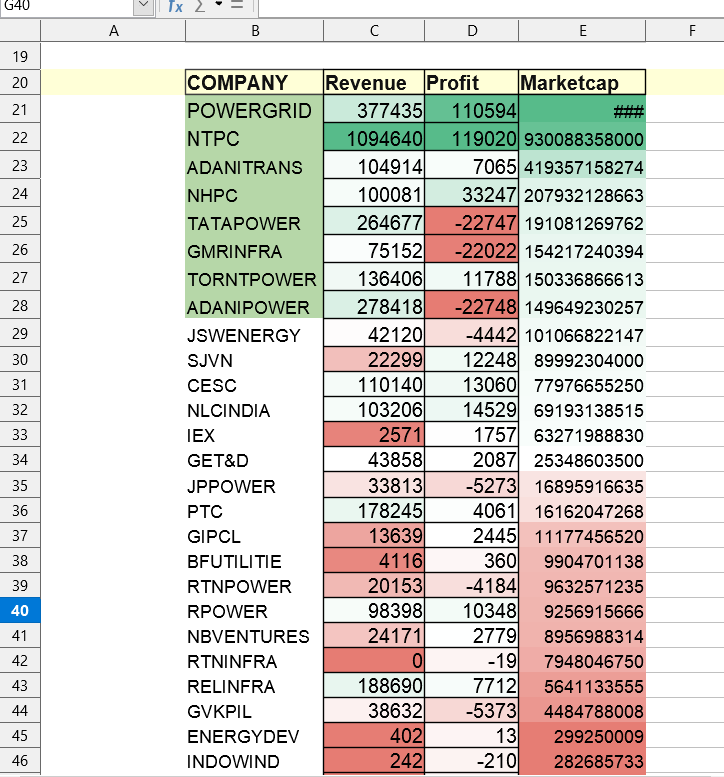724x777 pixels.
Task: Select row 19 header
Action: 20,56
